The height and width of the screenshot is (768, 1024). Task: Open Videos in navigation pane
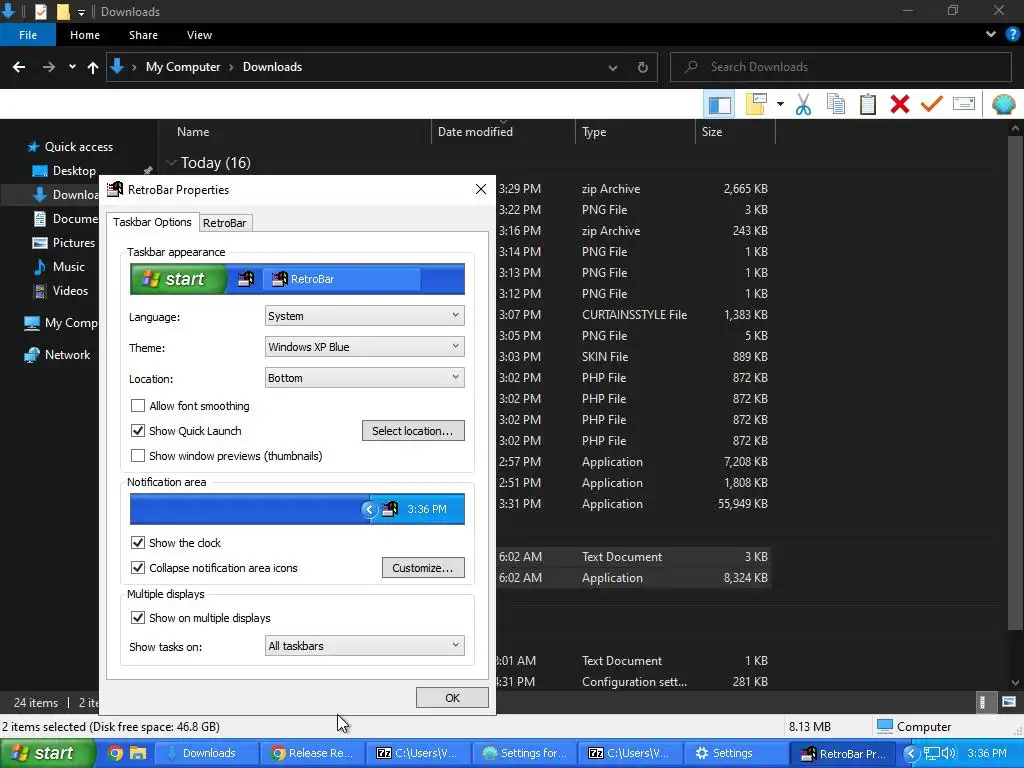tap(70, 291)
